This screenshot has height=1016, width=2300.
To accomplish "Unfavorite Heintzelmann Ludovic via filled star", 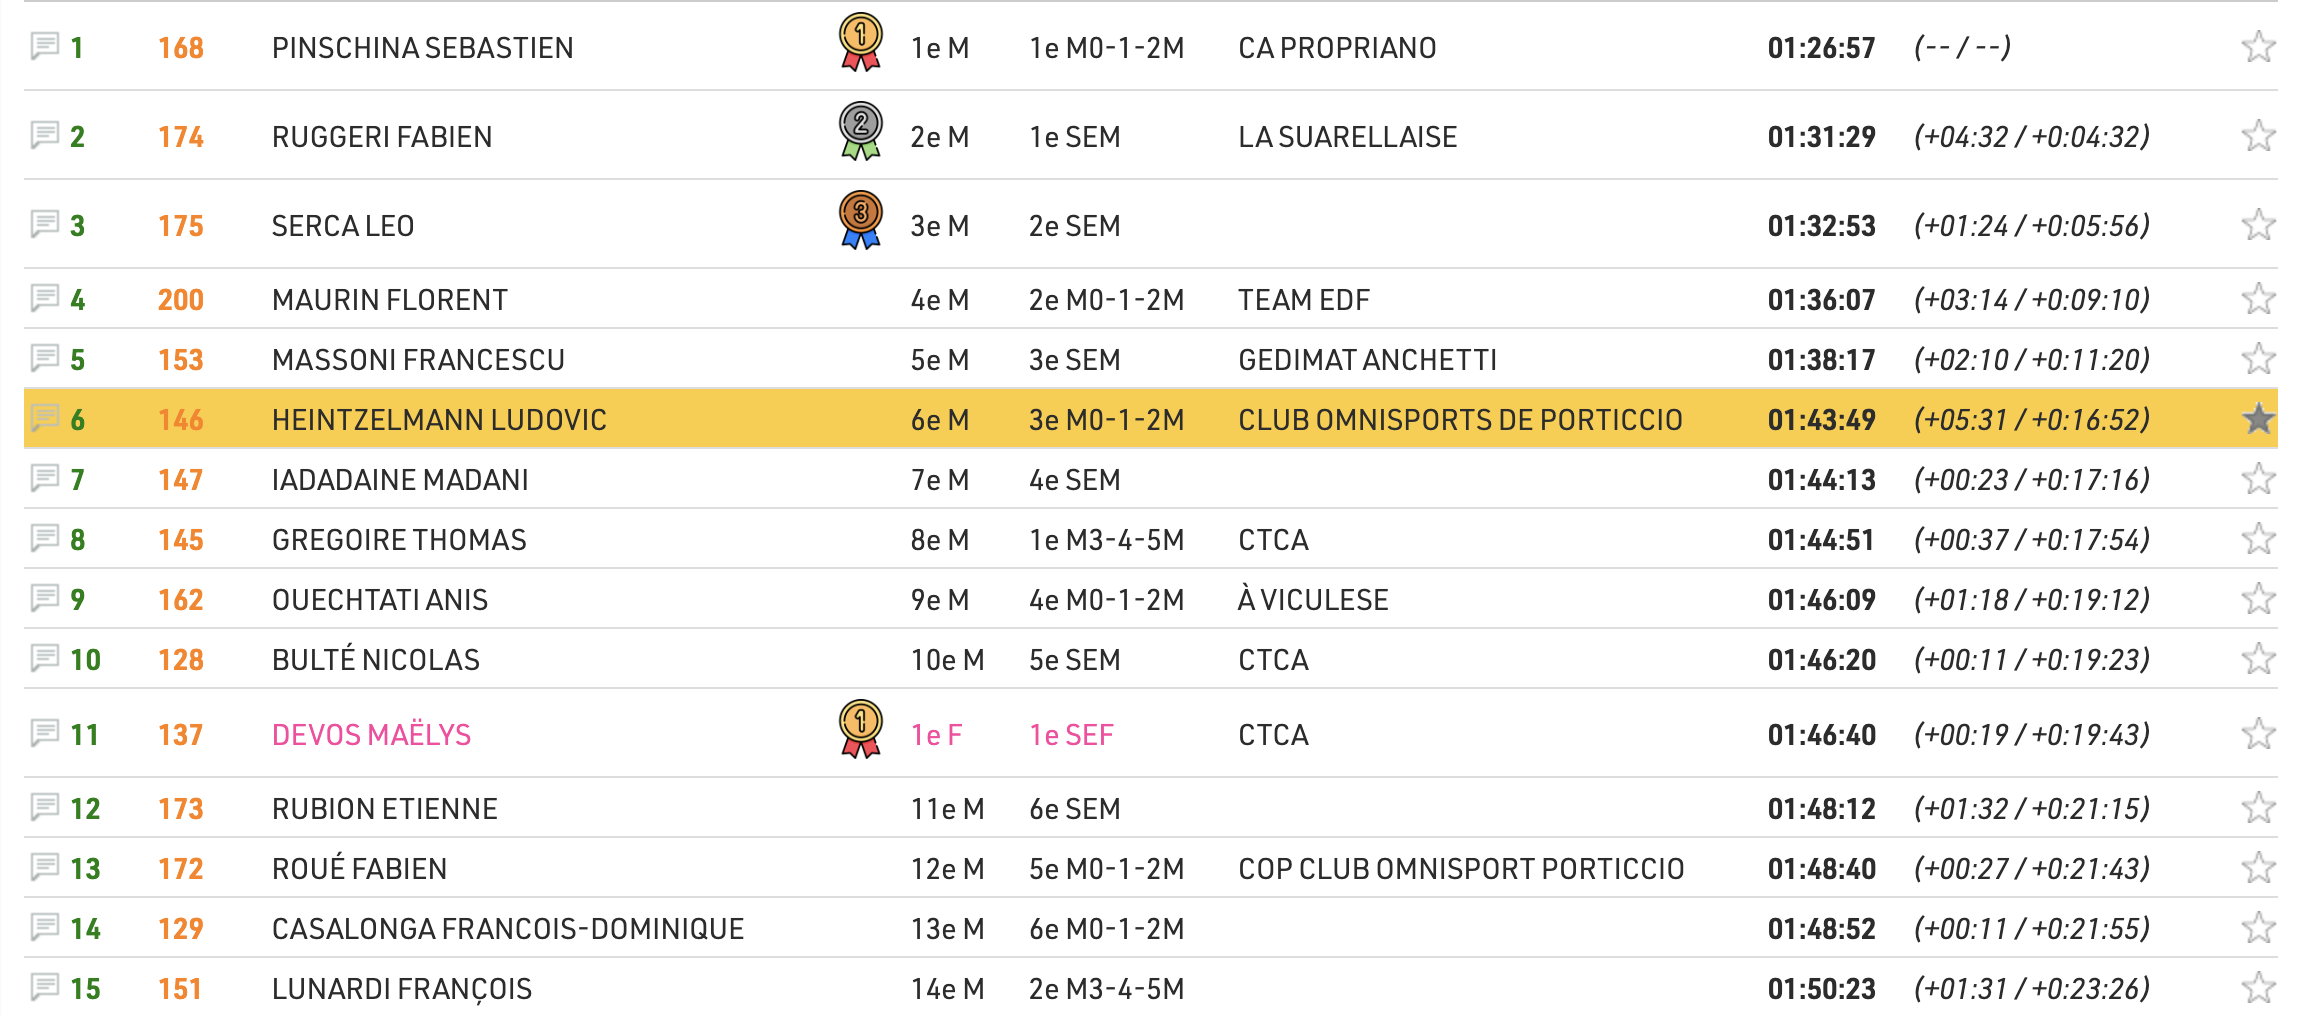I will pos(2258,419).
